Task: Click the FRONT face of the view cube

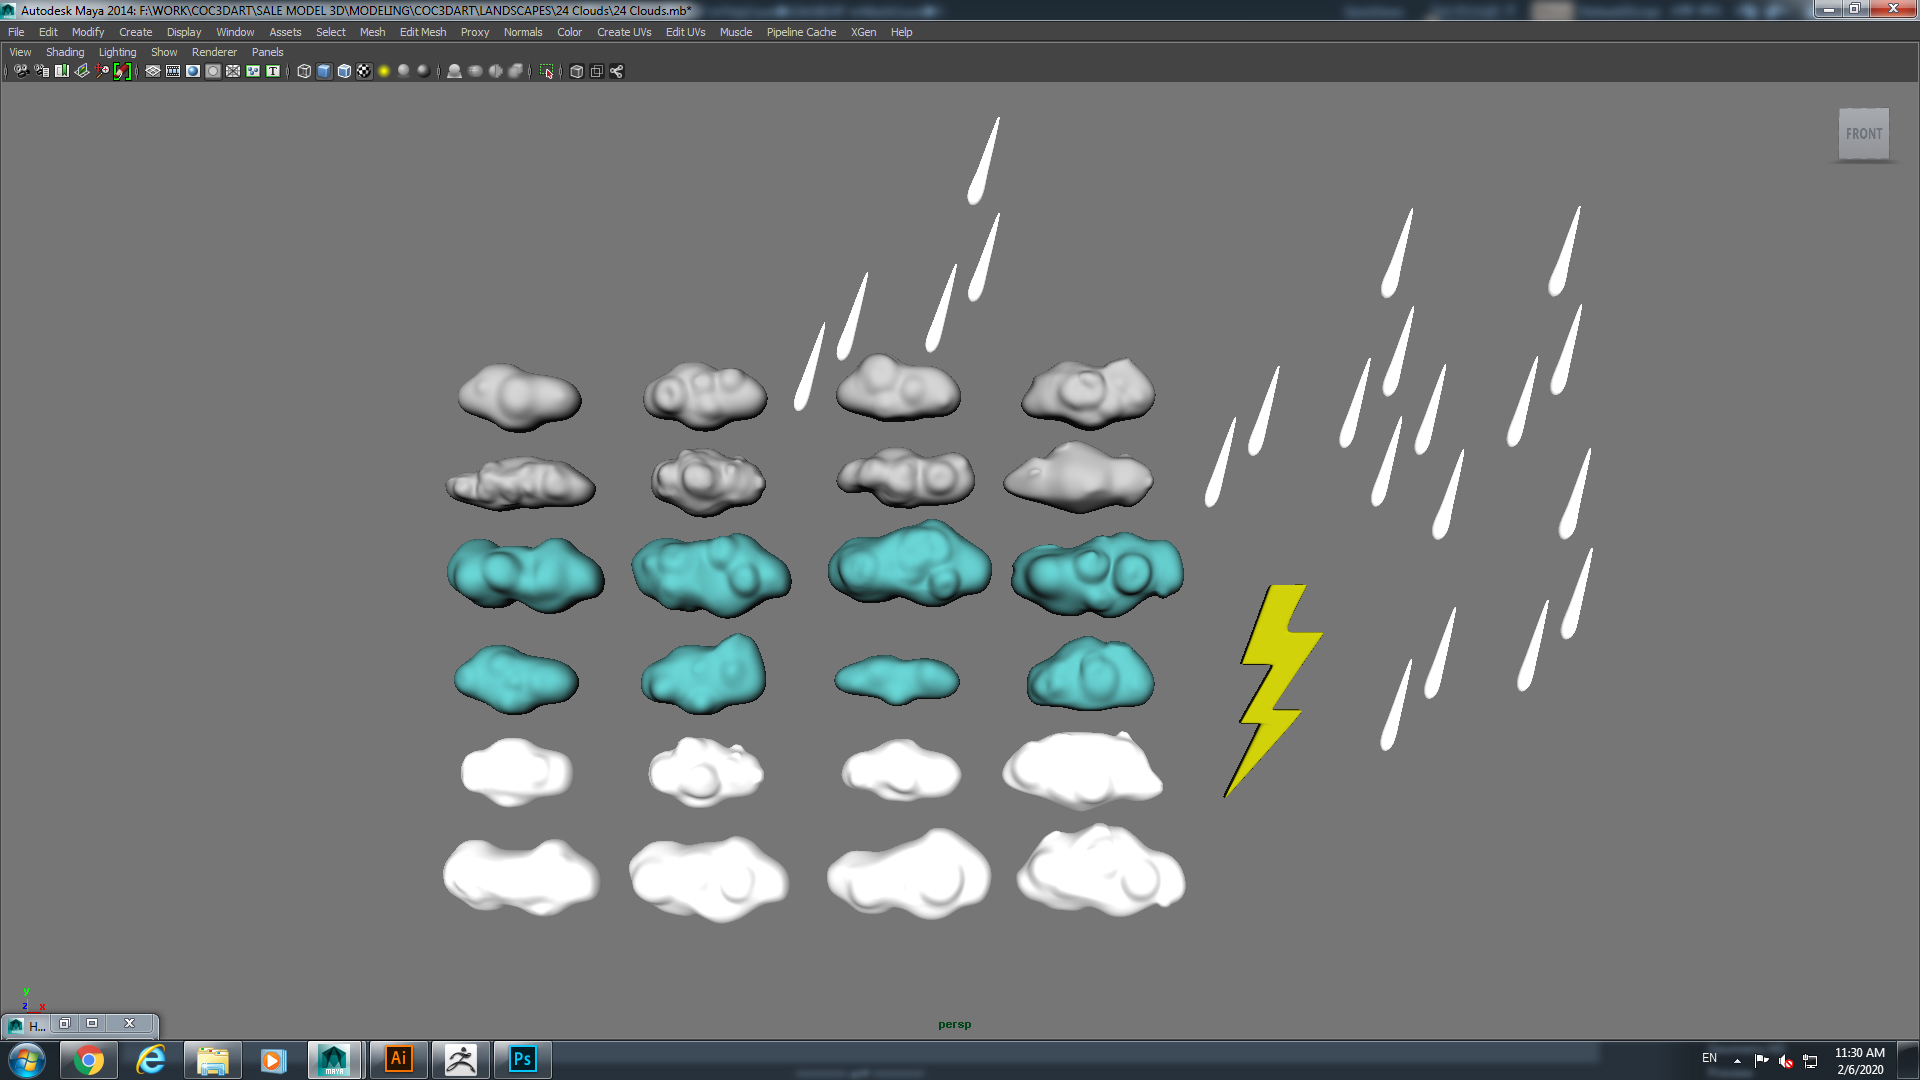Action: tap(1863, 134)
